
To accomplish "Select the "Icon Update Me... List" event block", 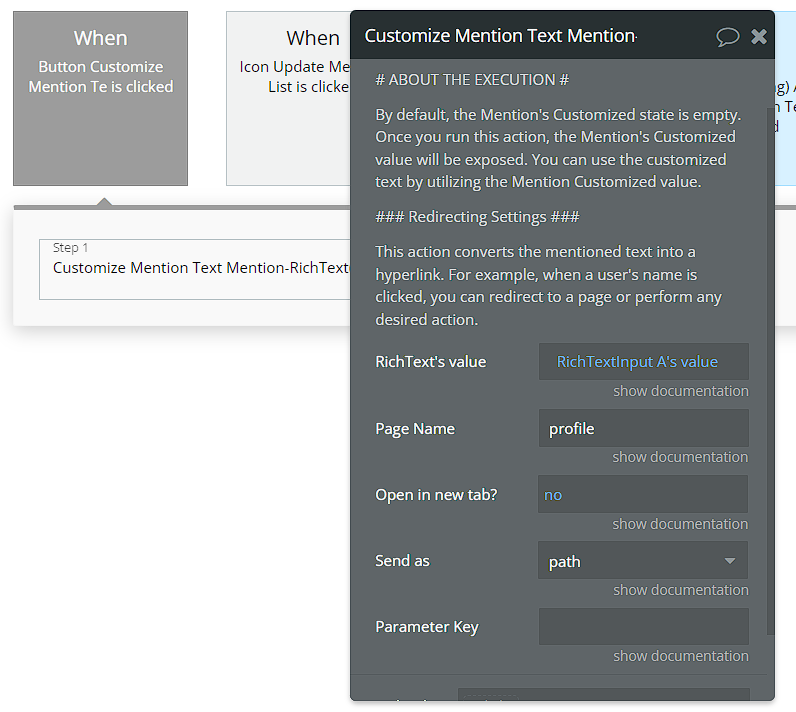I will (x=288, y=98).
